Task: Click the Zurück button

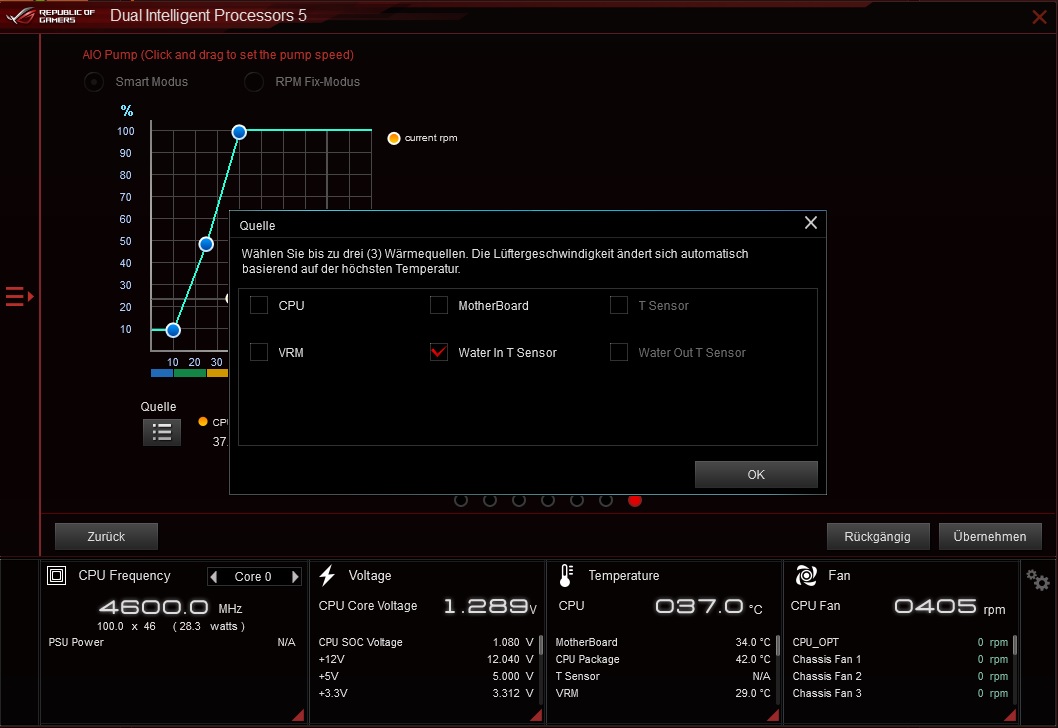Action: [x=106, y=536]
